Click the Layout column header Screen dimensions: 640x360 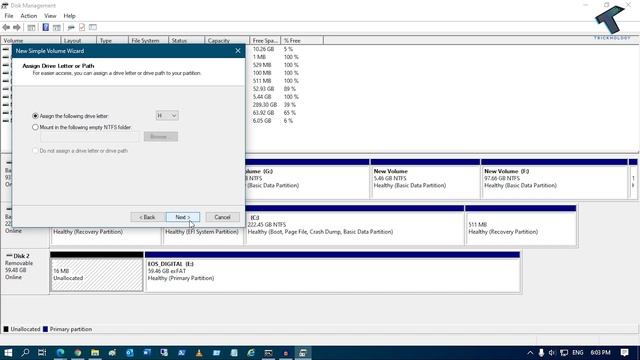pyautogui.click(x=79, y=40)
